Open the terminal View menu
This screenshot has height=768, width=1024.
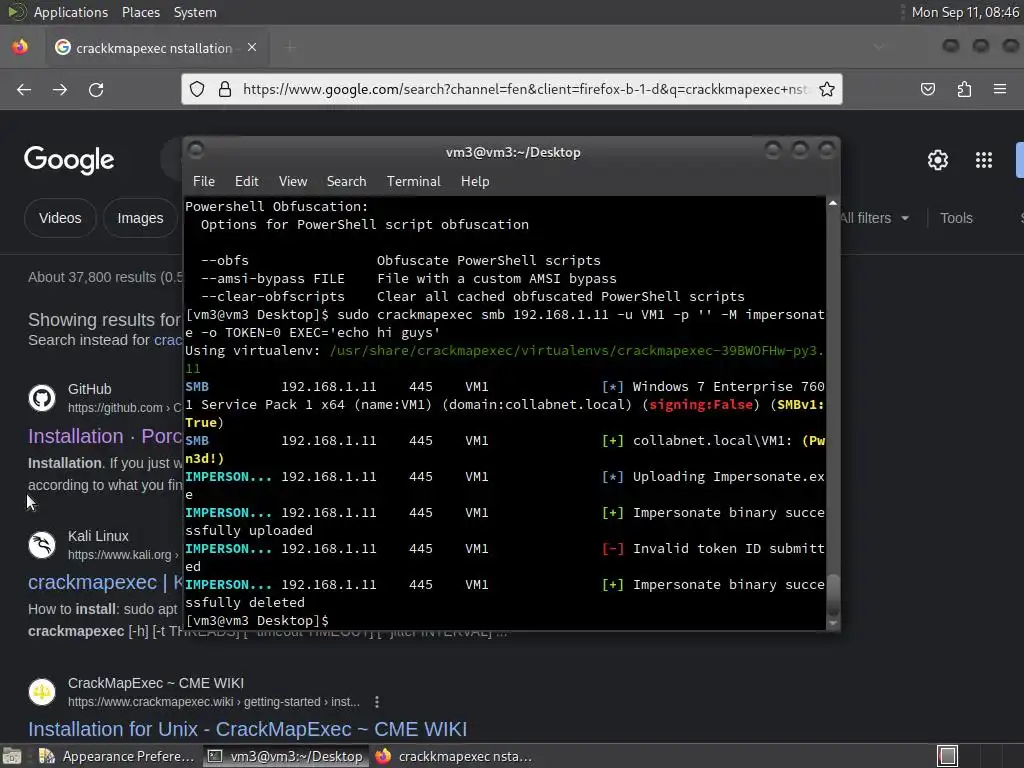pos(293,182)
